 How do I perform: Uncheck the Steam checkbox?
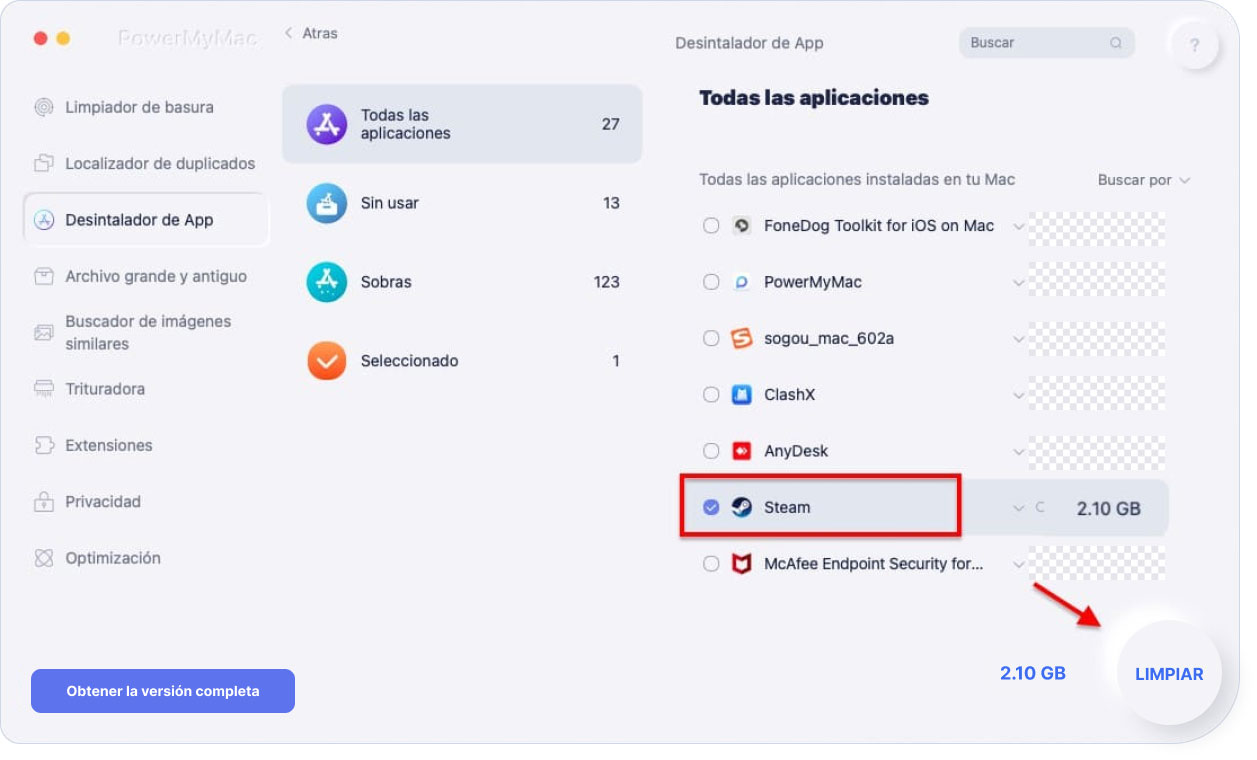pos(711,507)
